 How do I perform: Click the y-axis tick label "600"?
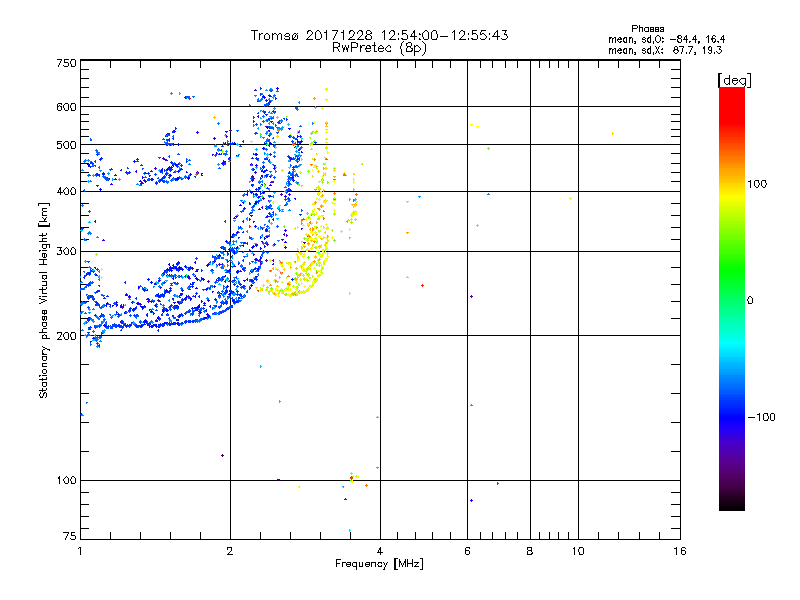click(66, 107)
